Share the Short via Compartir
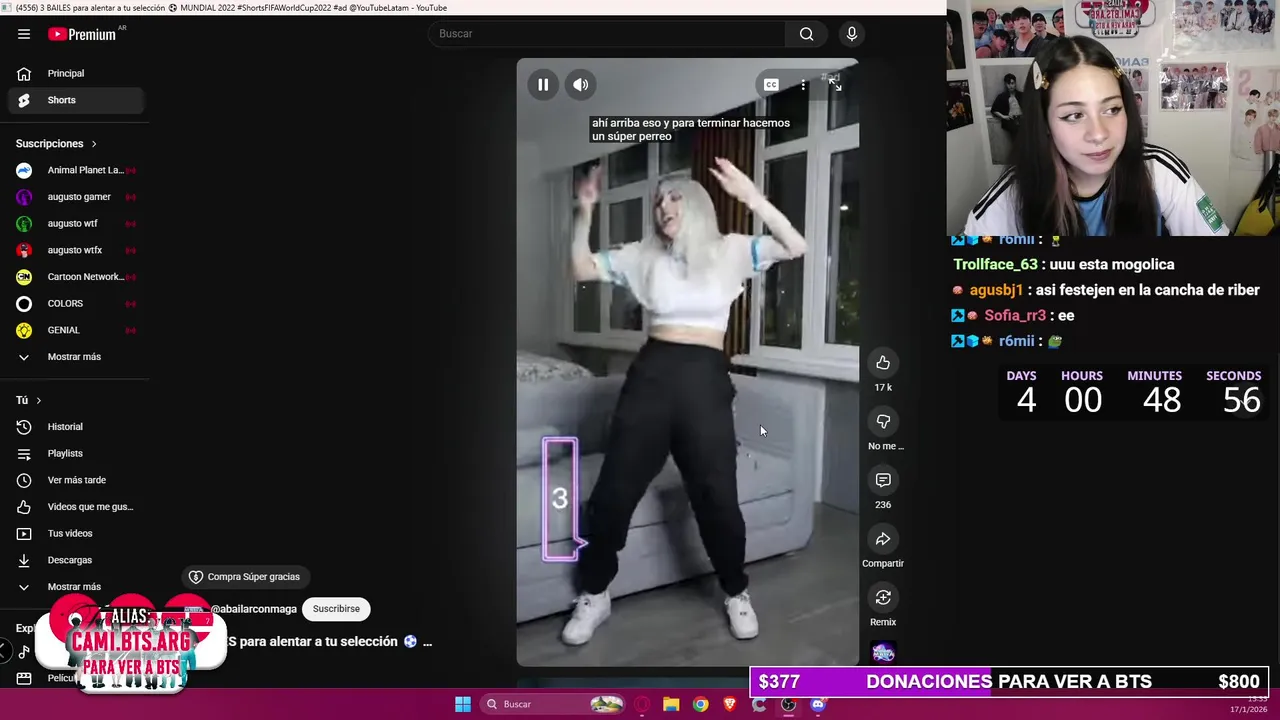The width and height of the screenshot is (1280, 720). pos(883,540)
